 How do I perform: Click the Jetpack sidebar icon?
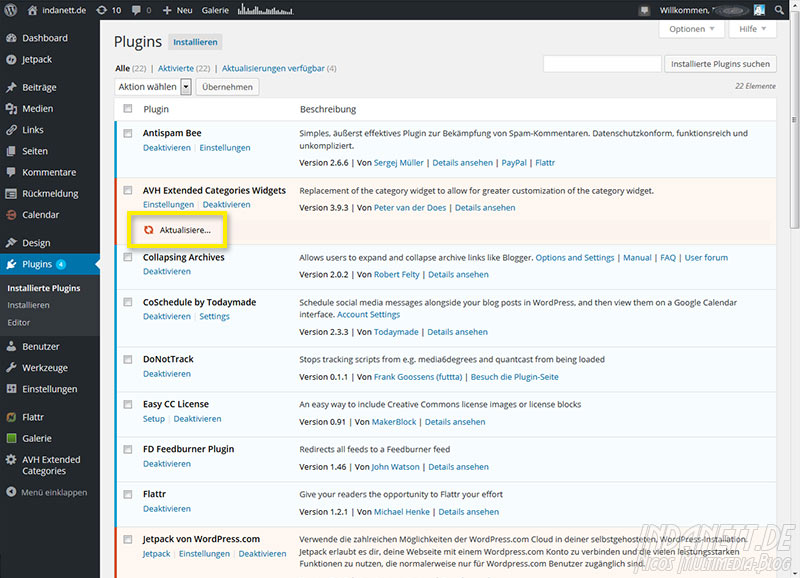point(11,59)
